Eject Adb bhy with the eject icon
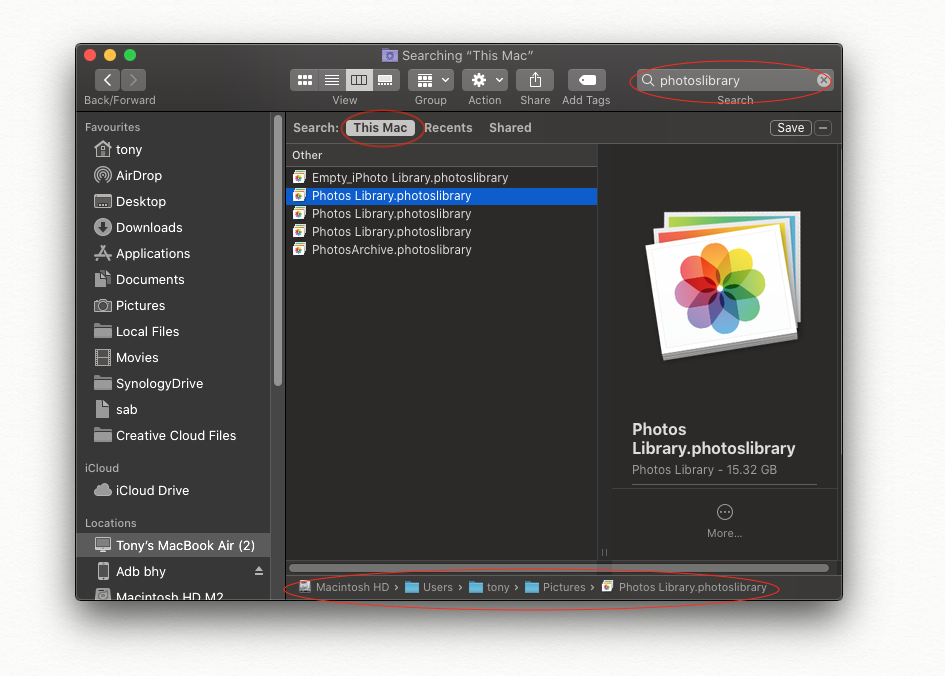The image size is (945, 676). tap(259, 571)
